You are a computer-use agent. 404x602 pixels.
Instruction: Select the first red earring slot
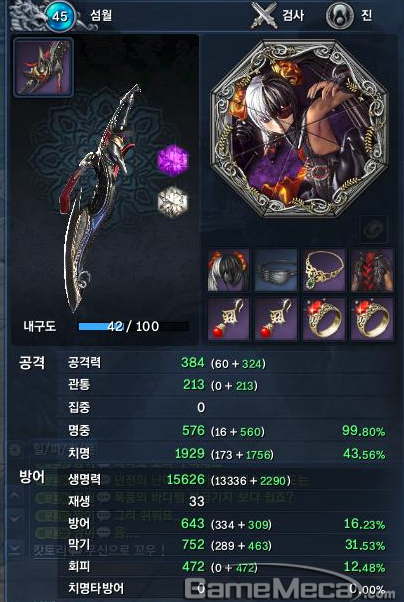click(x=228, y=319)
